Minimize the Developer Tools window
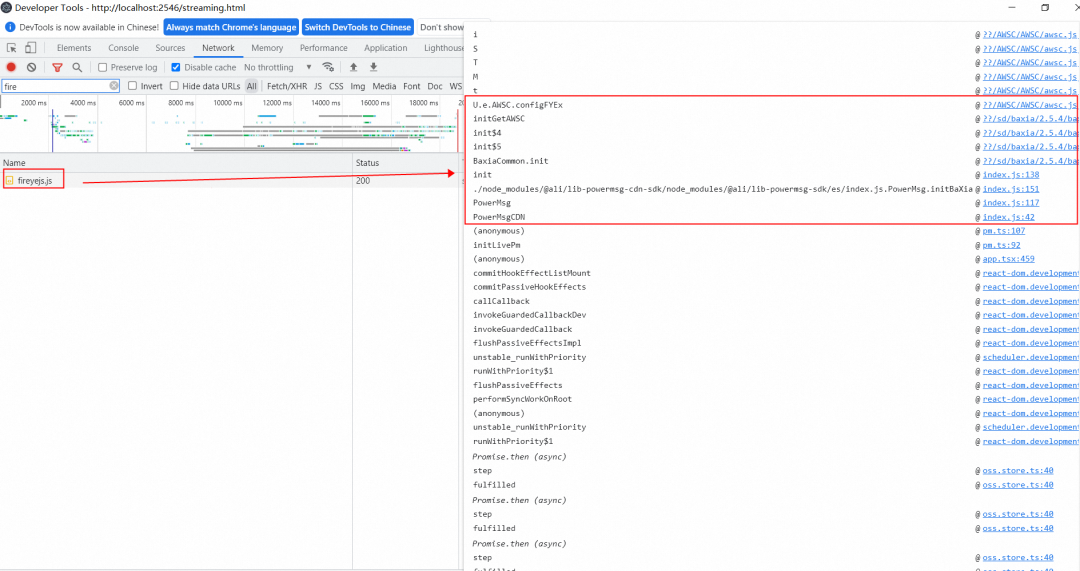Viewport: 1080px width, 571px height. 1012,8
